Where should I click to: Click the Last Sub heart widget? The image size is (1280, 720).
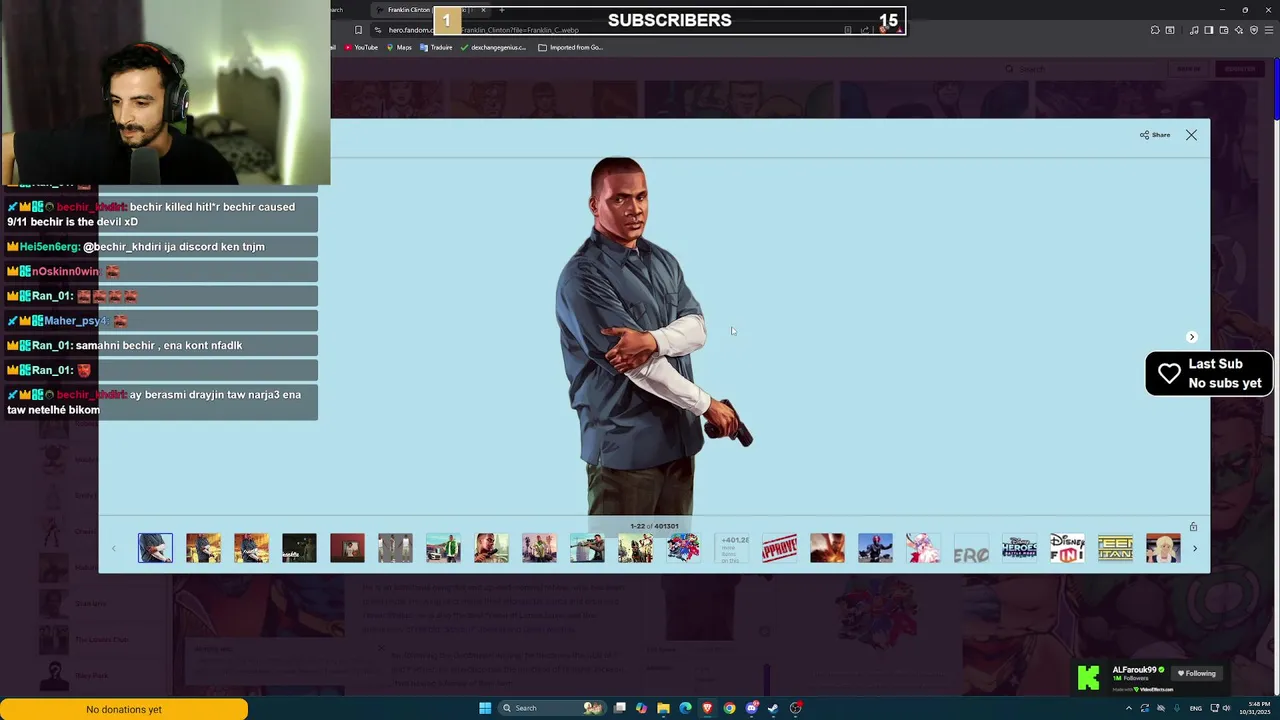pos(1209,374)
